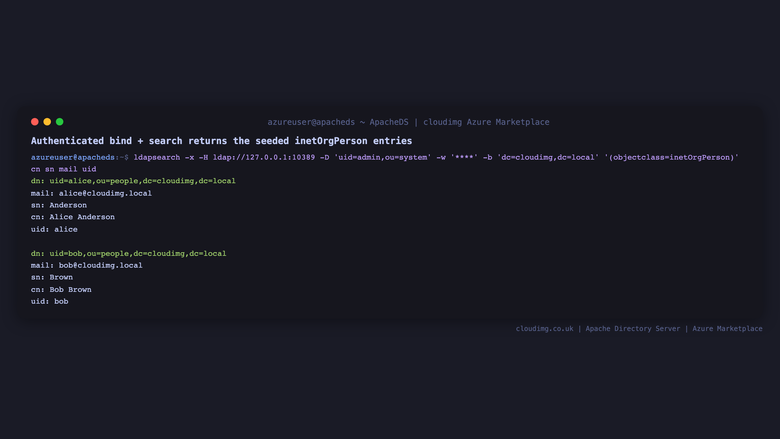Click the terminal title 'azureuser@apacheds ~ ApacheDS'
Screen dimensions: 780x439
point(338,122)
